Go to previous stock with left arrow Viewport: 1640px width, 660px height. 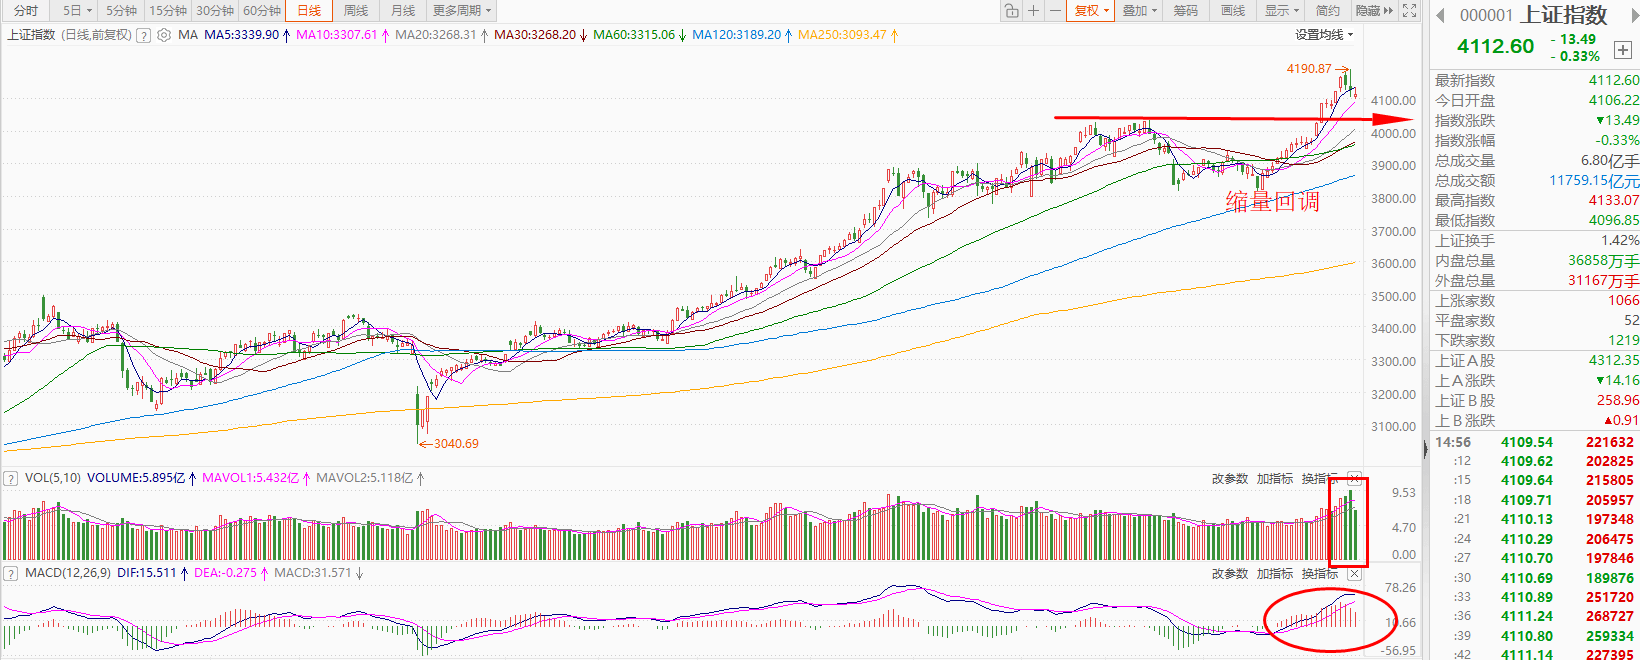click(x=1441, y=15)
